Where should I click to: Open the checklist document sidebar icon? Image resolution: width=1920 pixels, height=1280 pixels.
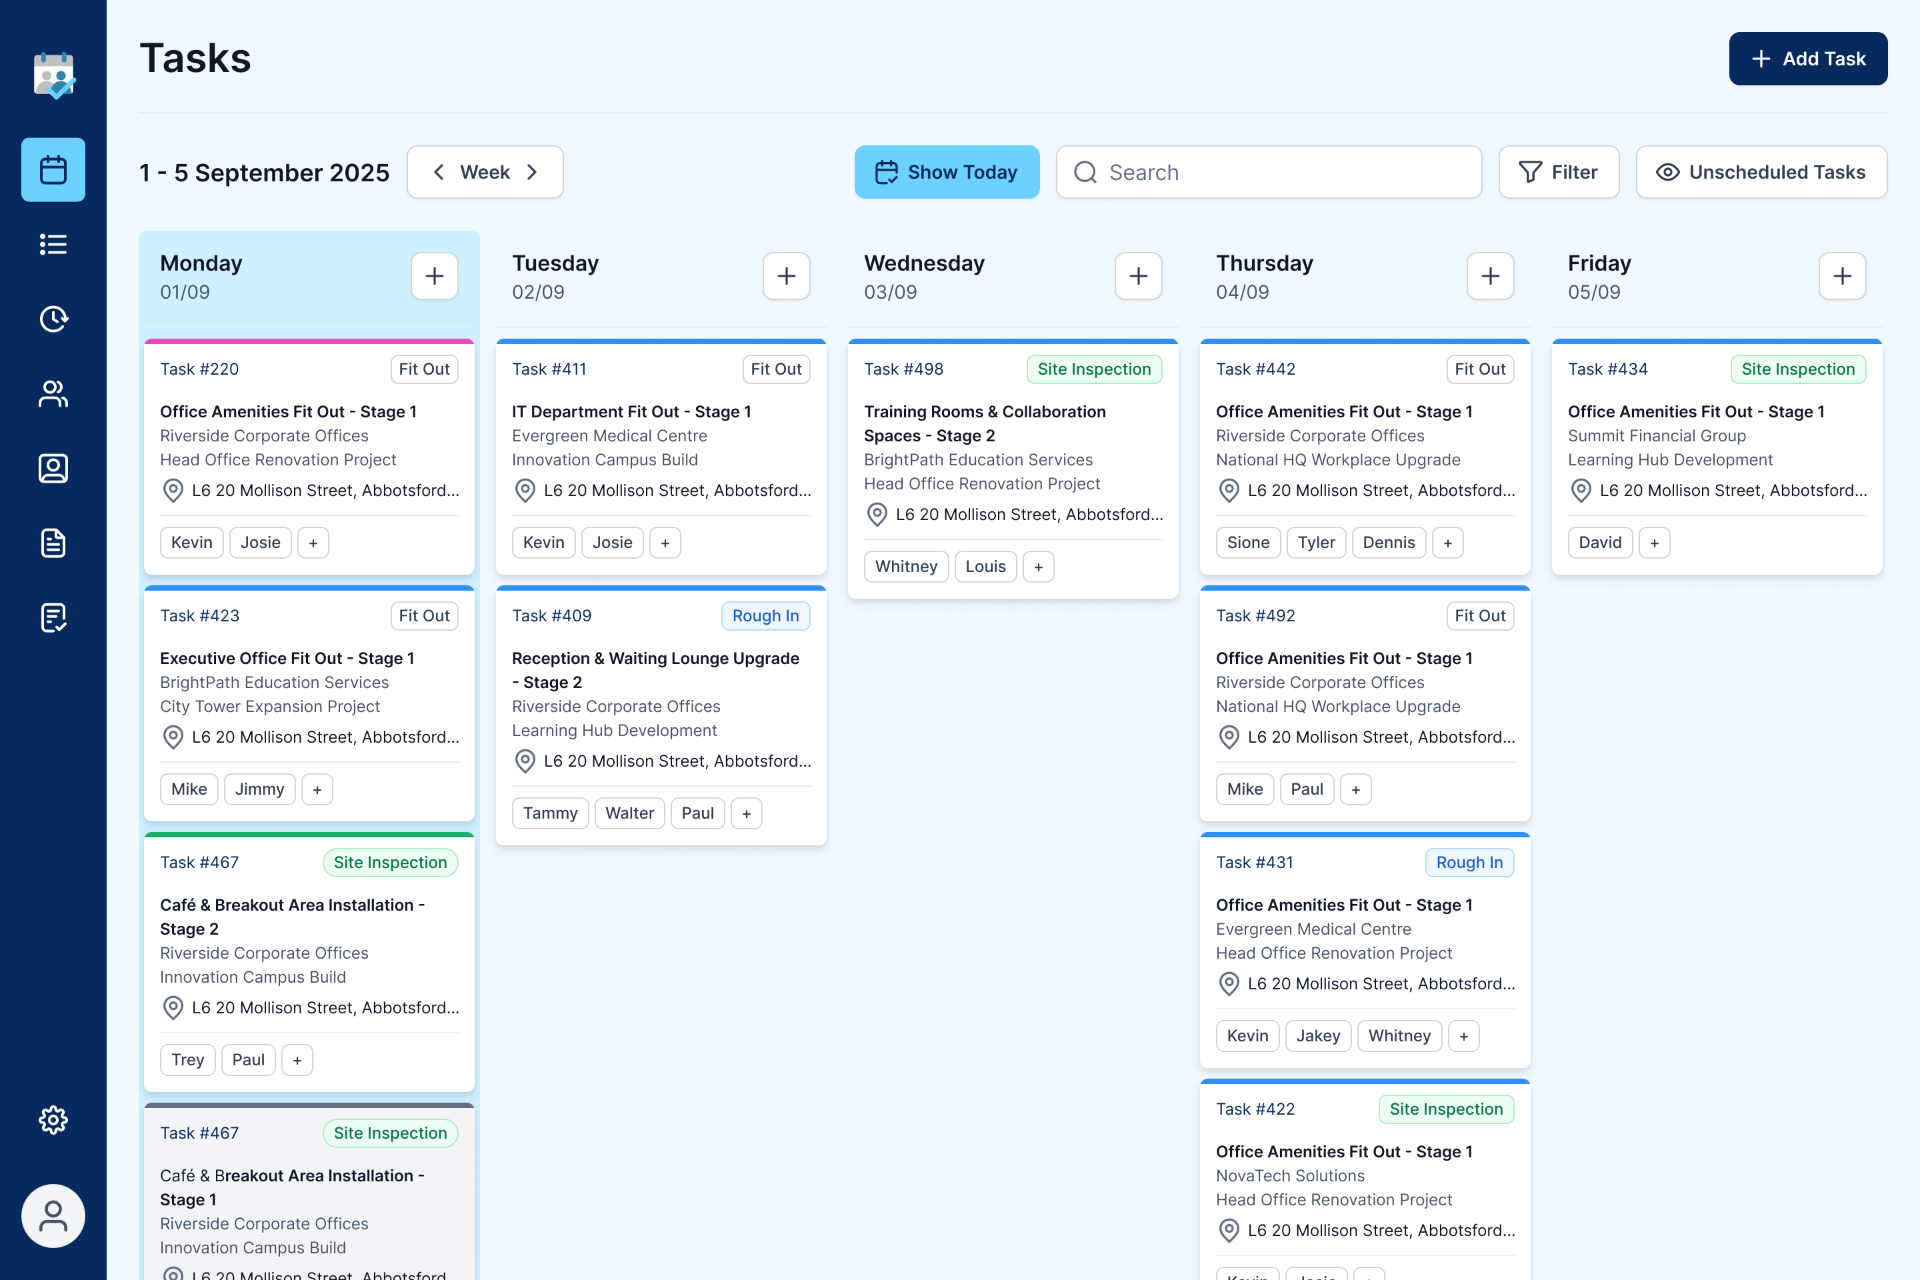(53, 618)
